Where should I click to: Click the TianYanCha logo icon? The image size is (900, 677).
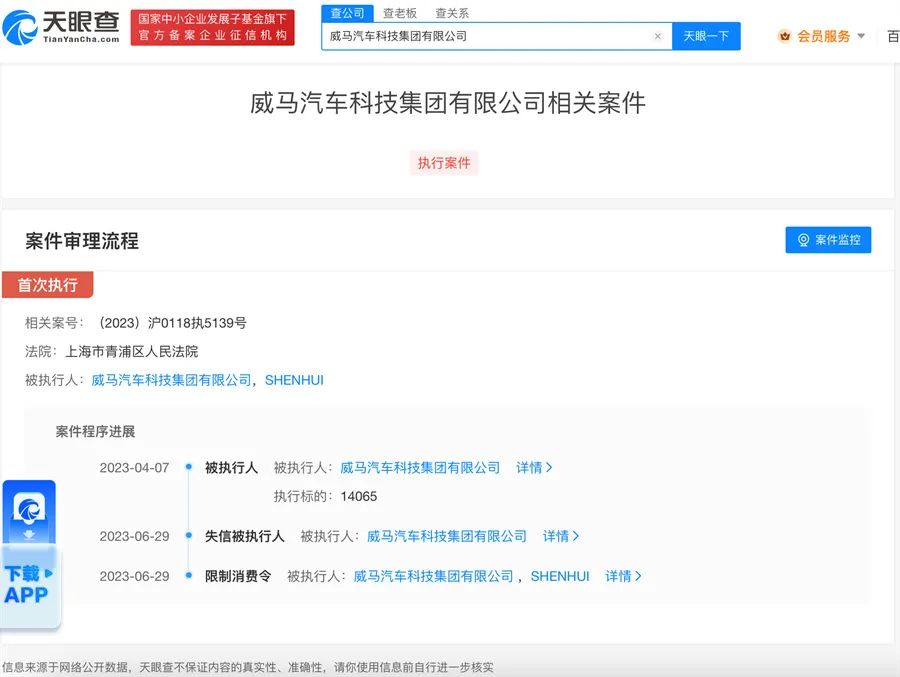pos(20,28)
